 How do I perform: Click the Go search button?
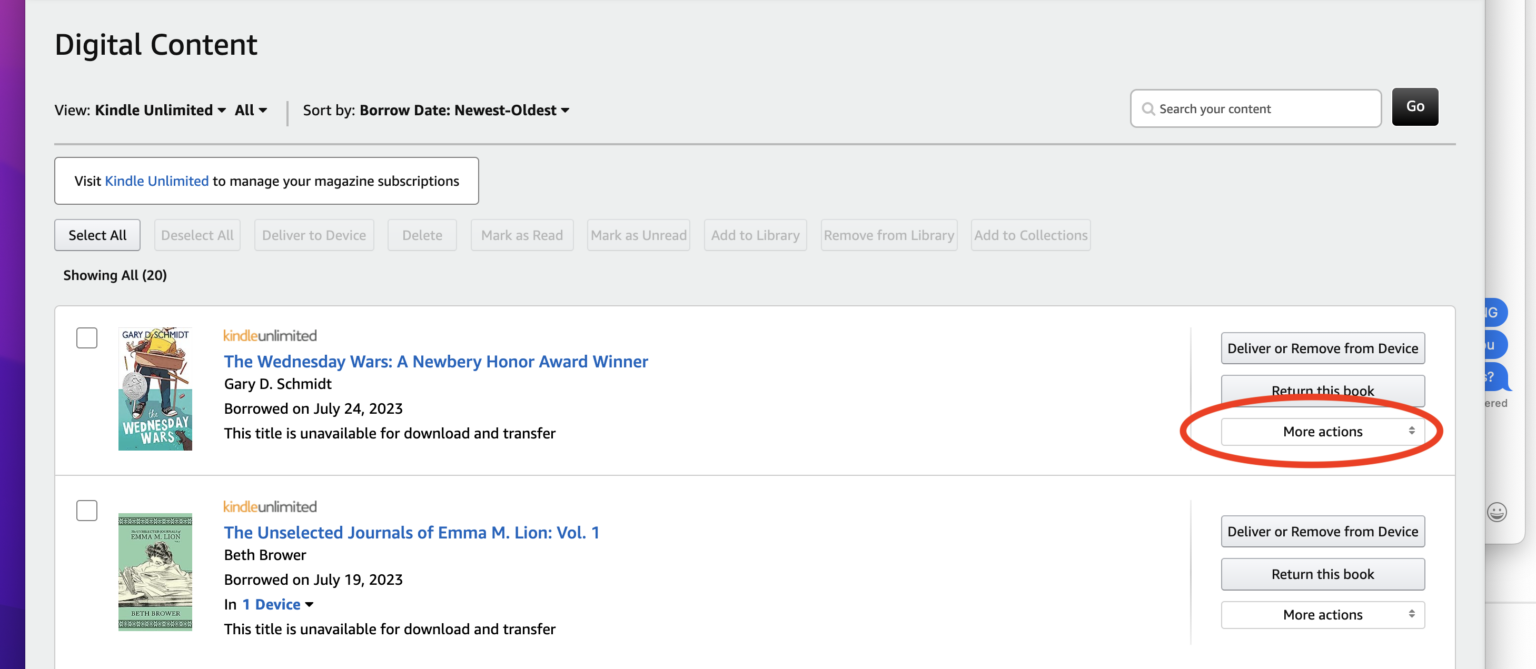[x=1415, y=107]
